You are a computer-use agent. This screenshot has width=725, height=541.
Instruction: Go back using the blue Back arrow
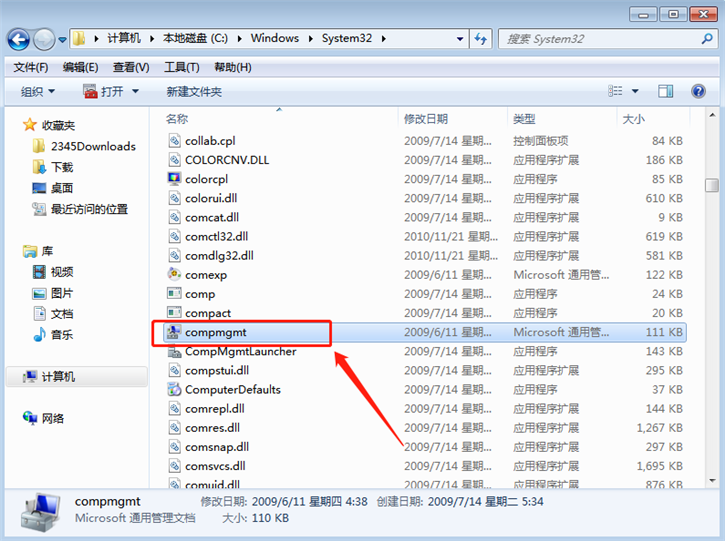click(18, 39)
